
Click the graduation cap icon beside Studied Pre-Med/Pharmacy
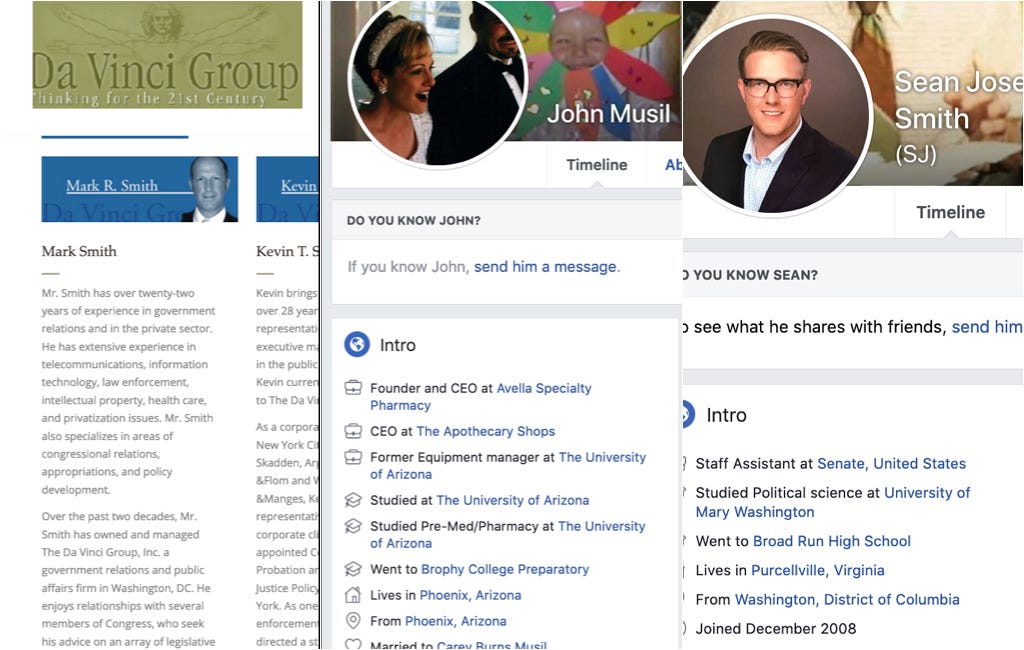pyautogui.click(x=353, y=526)
